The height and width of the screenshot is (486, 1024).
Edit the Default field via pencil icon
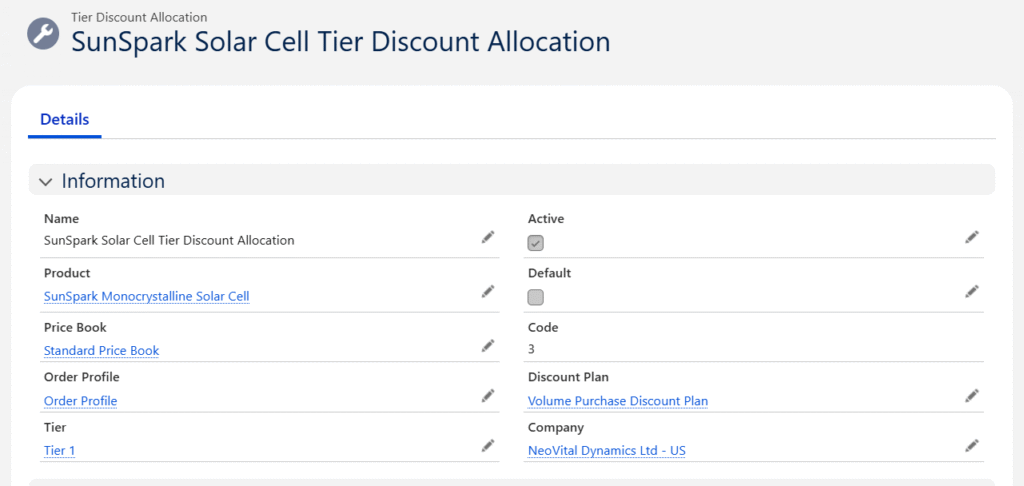point(971,291)
